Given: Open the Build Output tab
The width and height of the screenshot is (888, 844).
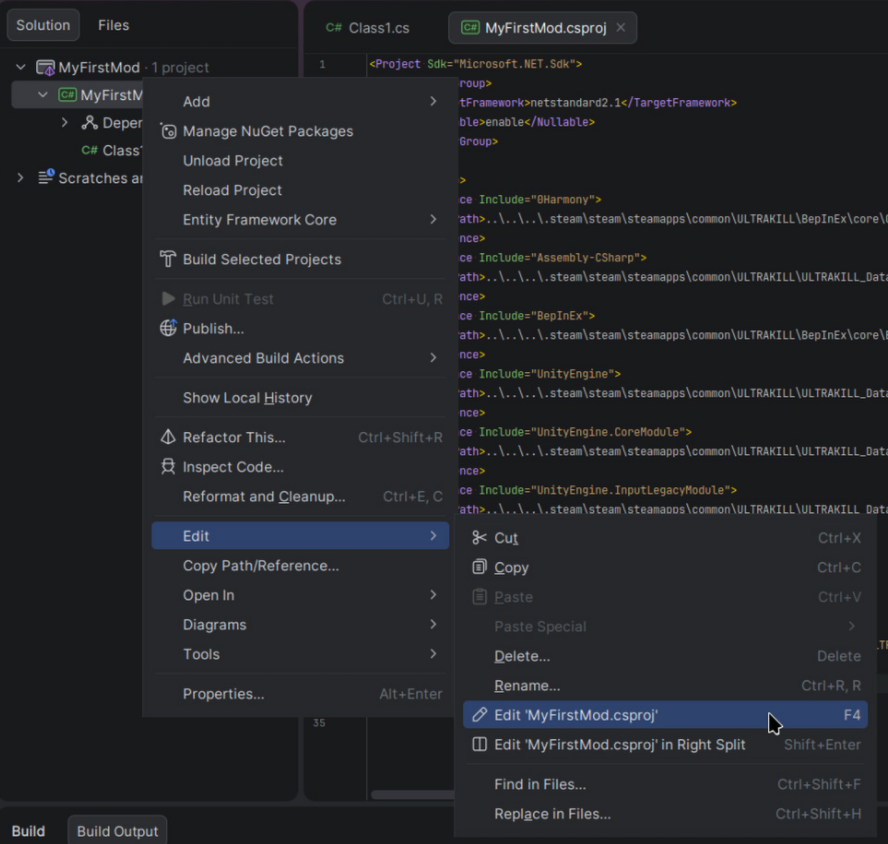Looking at the screenshot, I should (117, 831).
